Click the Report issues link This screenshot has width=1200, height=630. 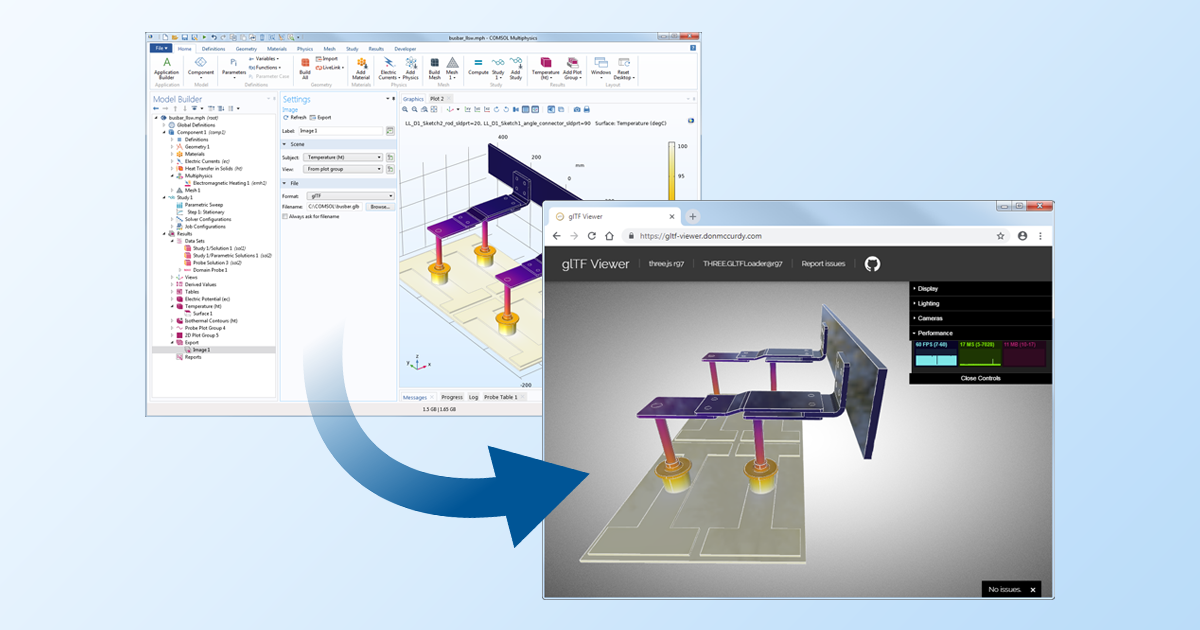pyautogui.click(x=823, y=264)
